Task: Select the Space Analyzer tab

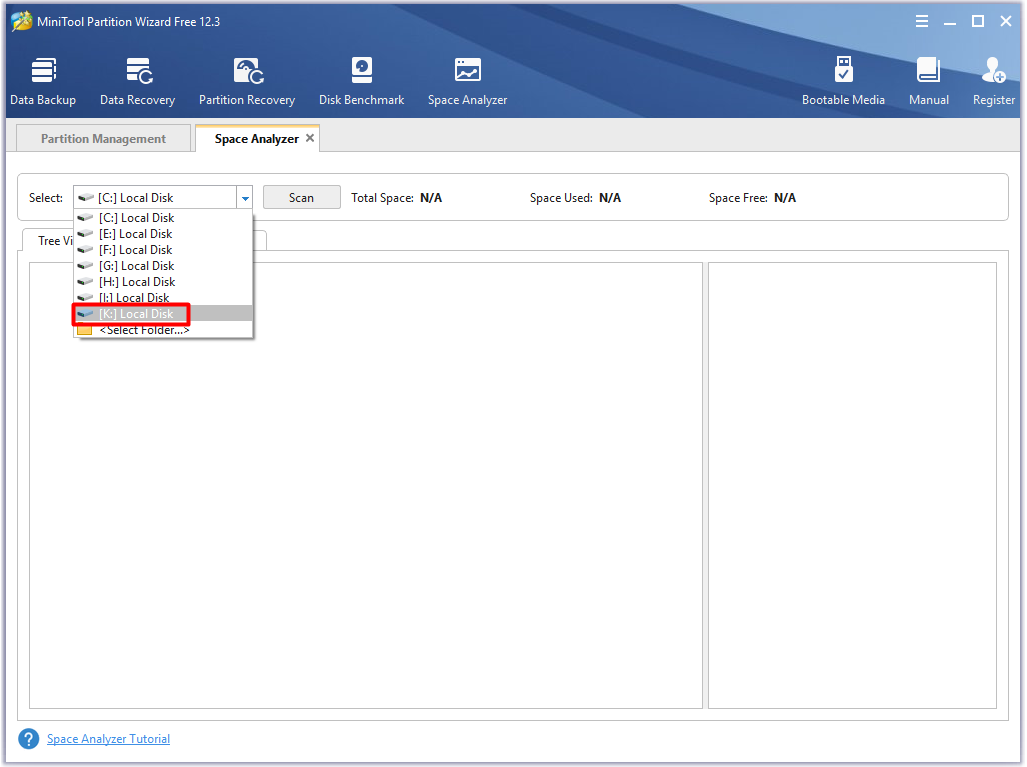Action: [x=257, y=138]
